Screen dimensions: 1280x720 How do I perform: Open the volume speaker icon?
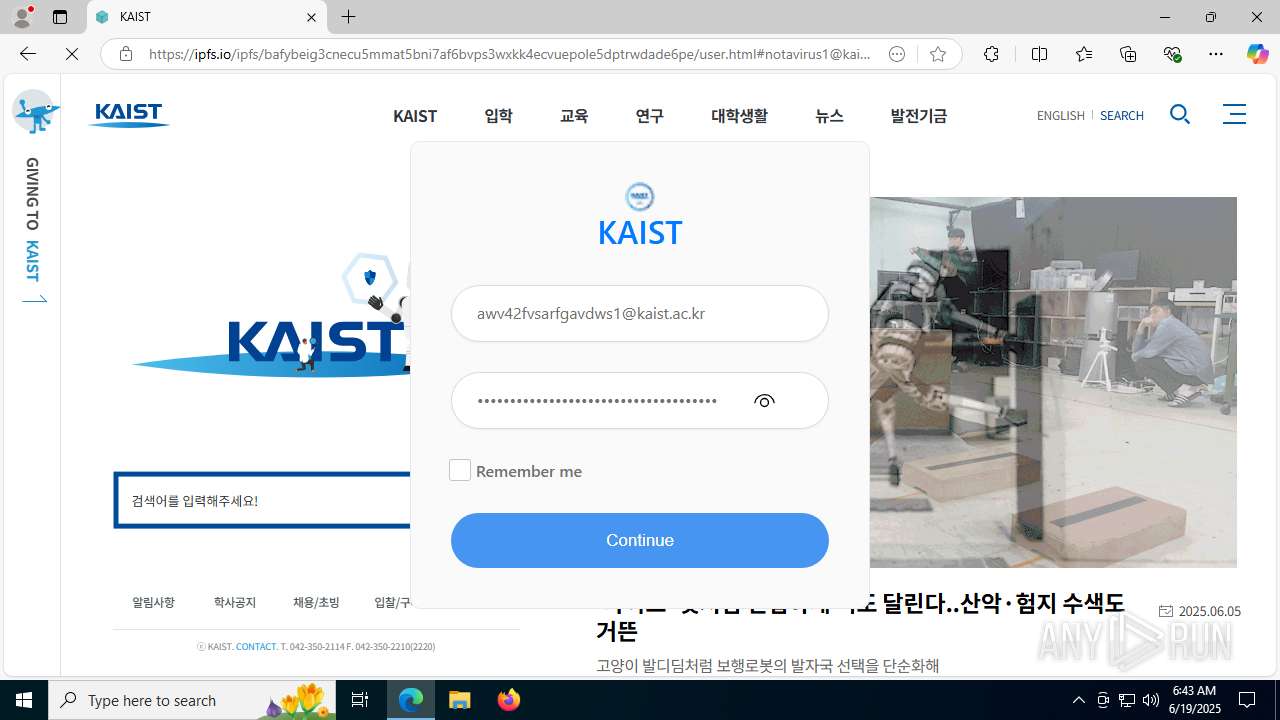(x=1151, y=700)
